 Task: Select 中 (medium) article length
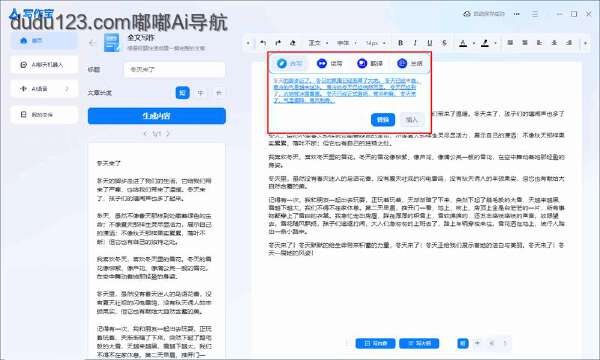tap(201, 93)
